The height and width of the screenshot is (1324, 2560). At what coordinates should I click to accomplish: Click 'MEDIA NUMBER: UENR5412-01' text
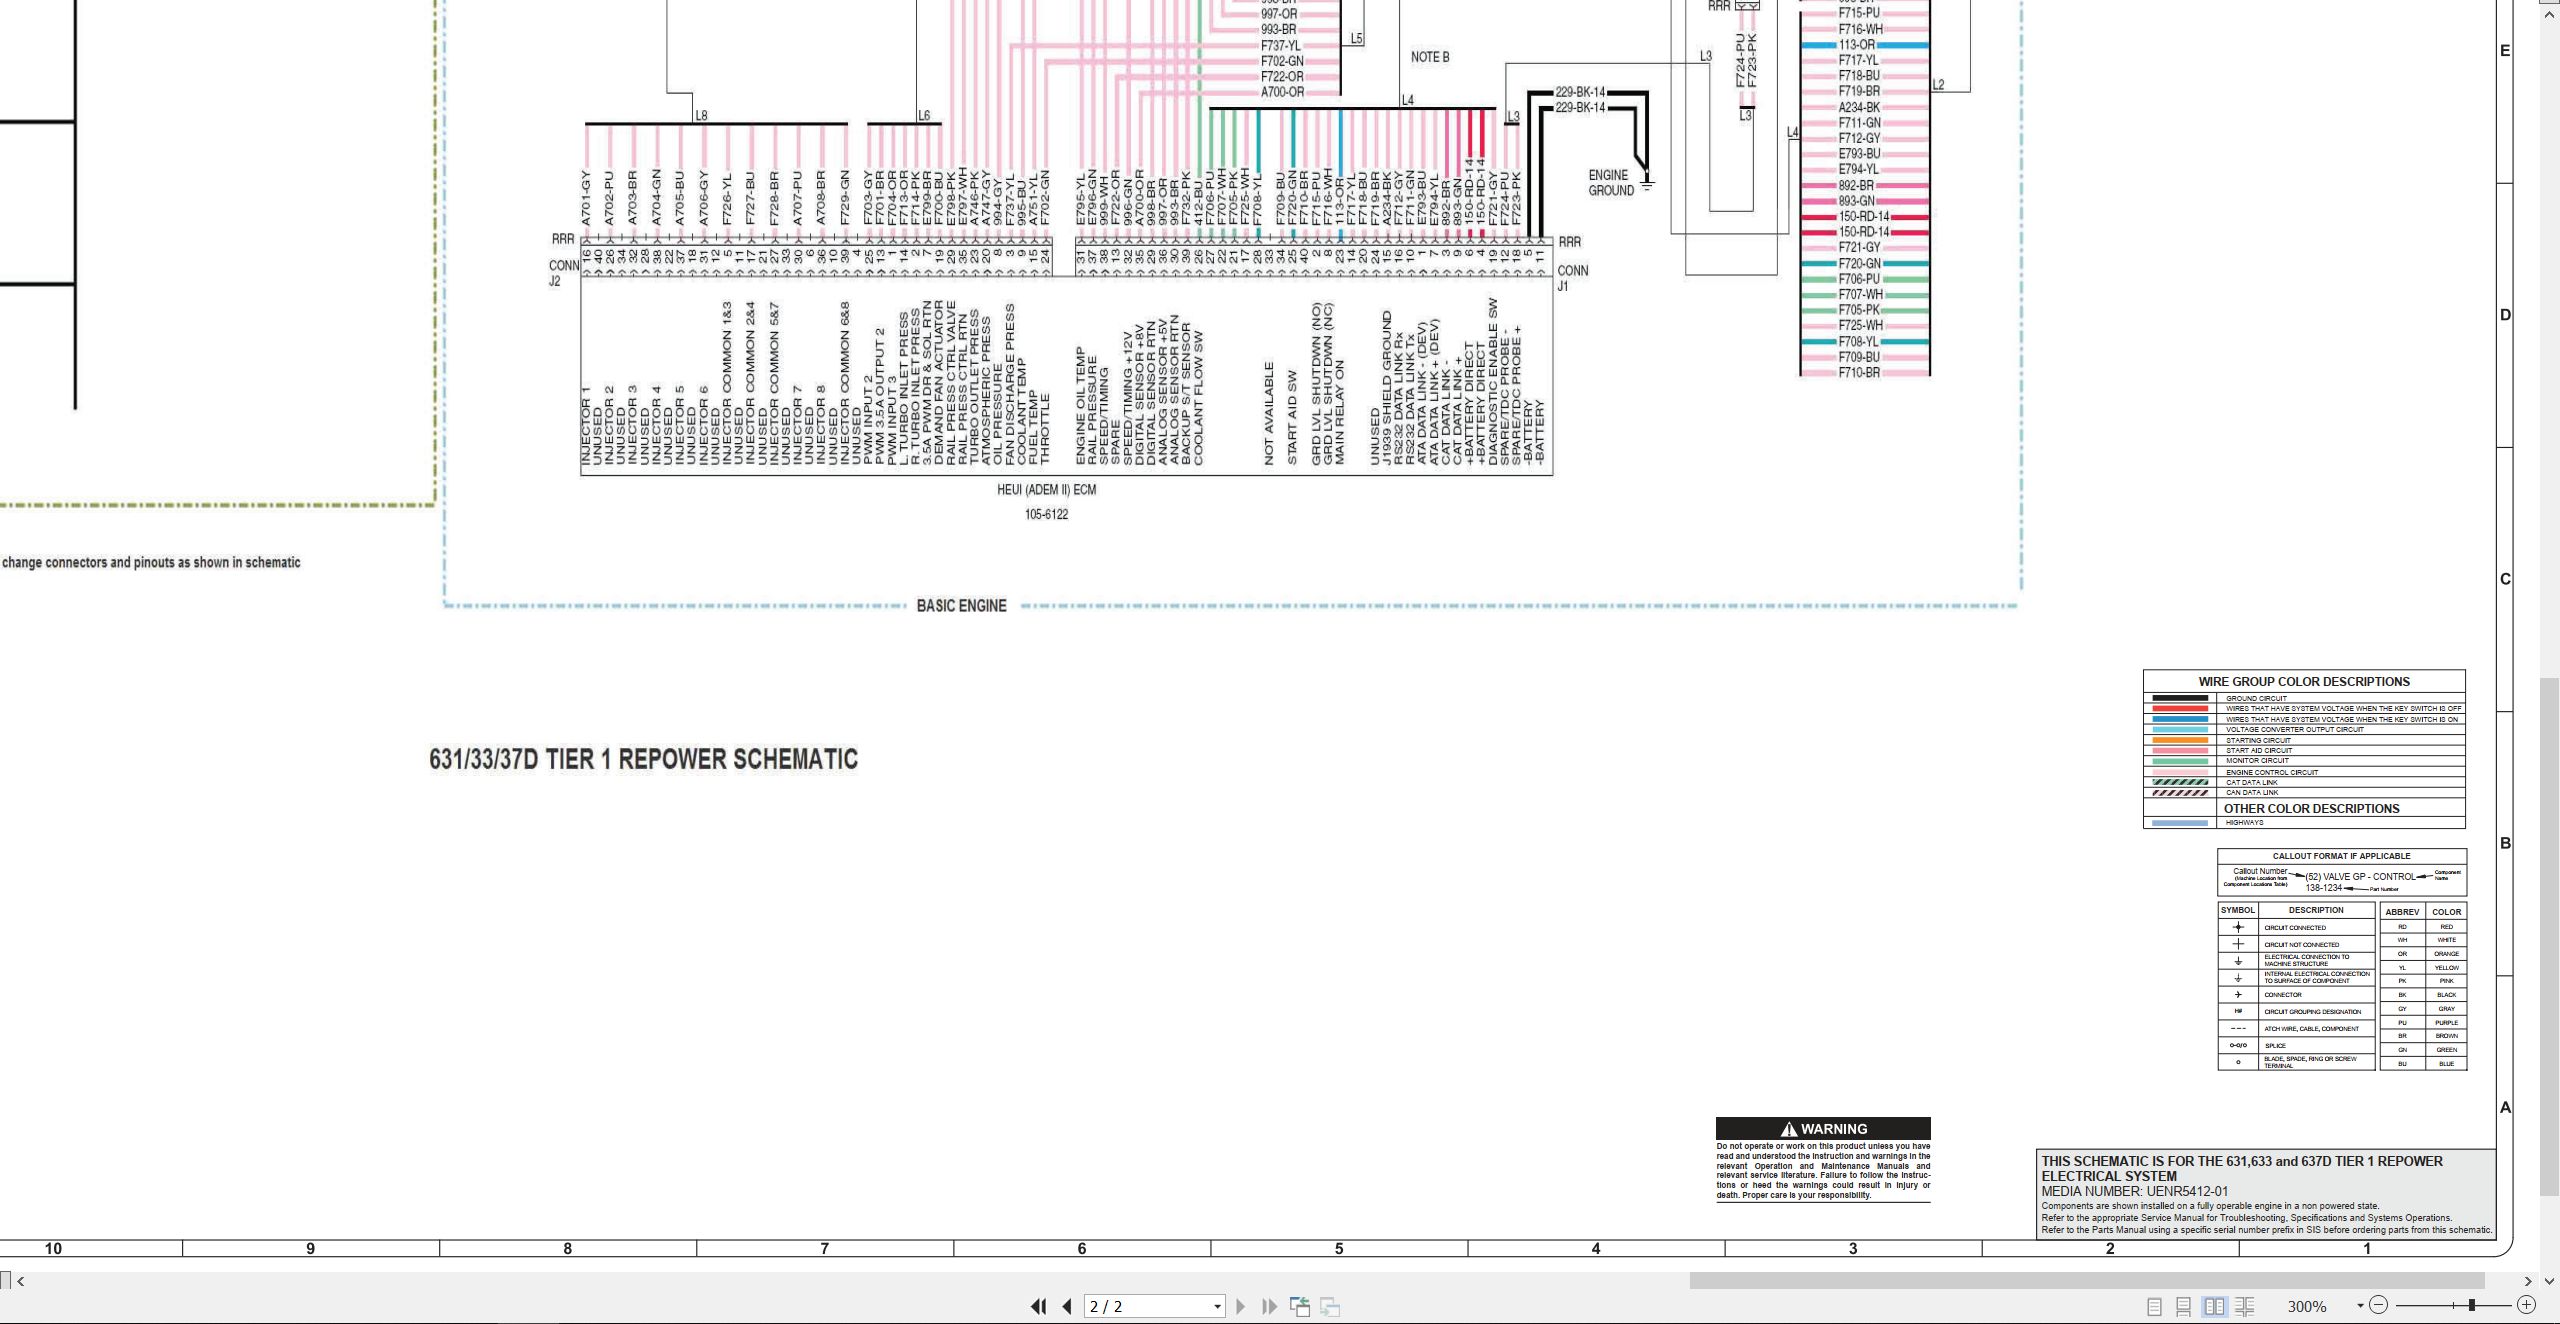click(2135, 1192)
